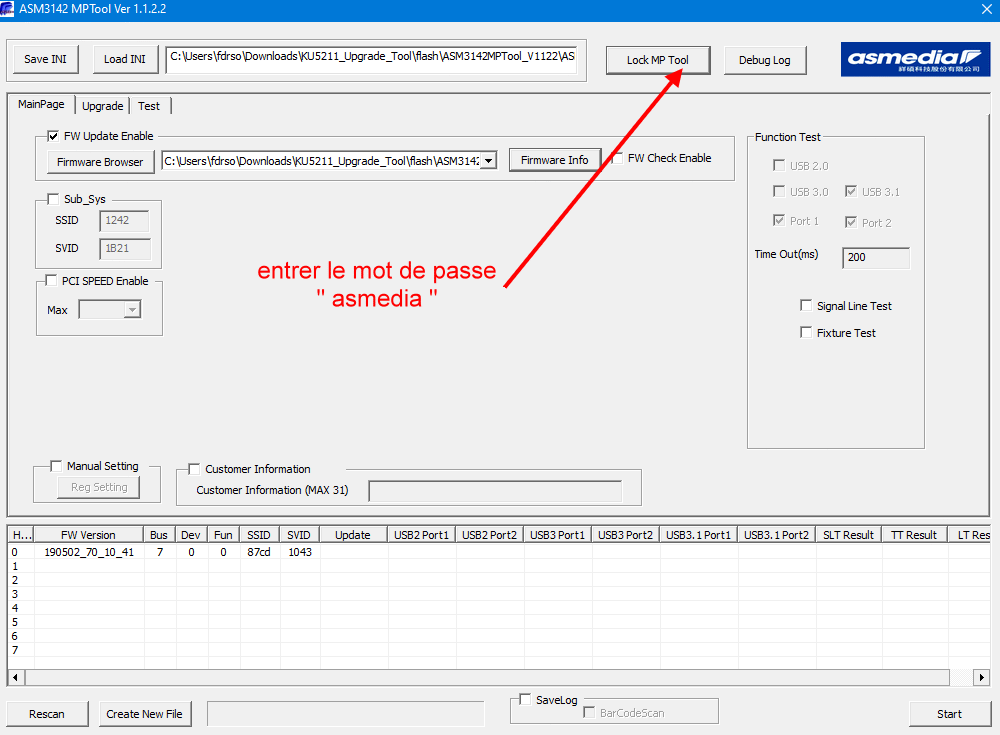The width and height of the screenshot is (1000, 735).
Task: Click the Rescan button
Action: [47, 714]
